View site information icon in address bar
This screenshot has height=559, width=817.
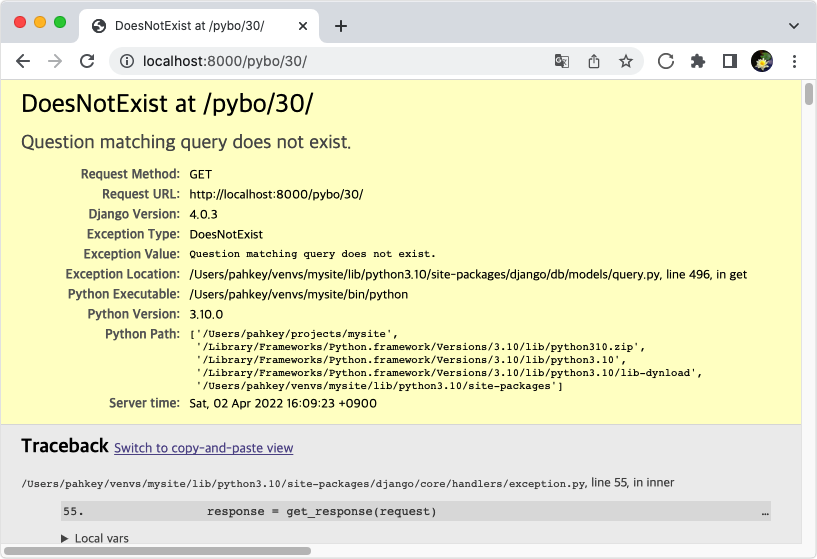(x=127, y=61)
